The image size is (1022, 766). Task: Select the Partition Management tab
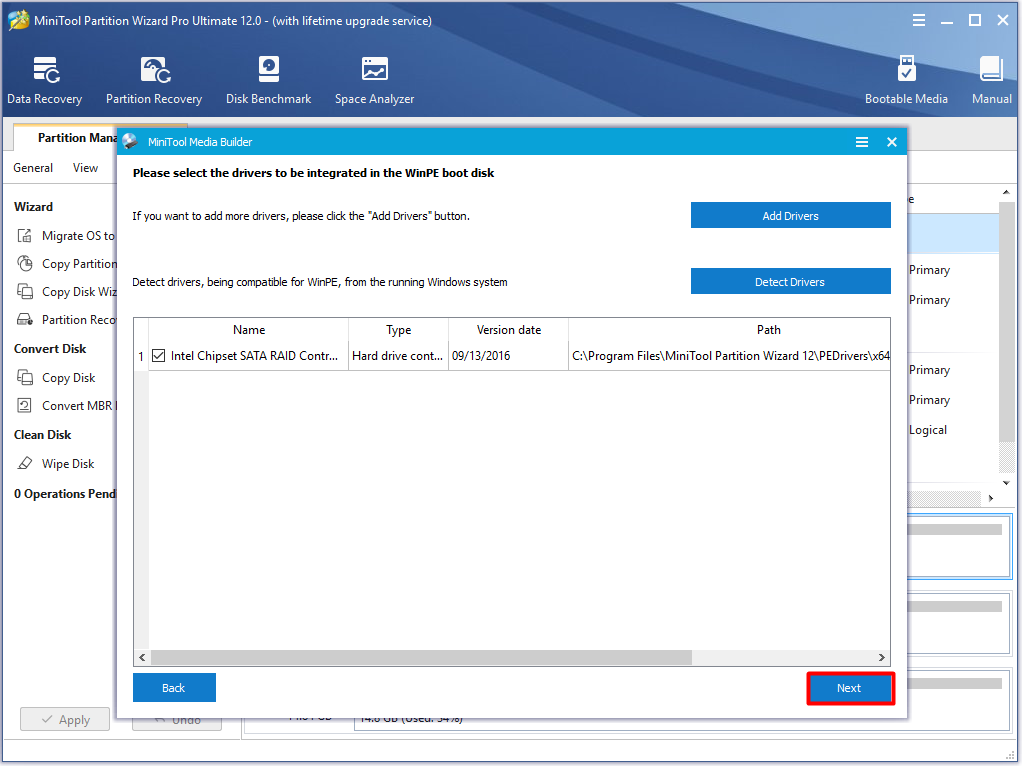pyautogui.click(x=77, y=138)
